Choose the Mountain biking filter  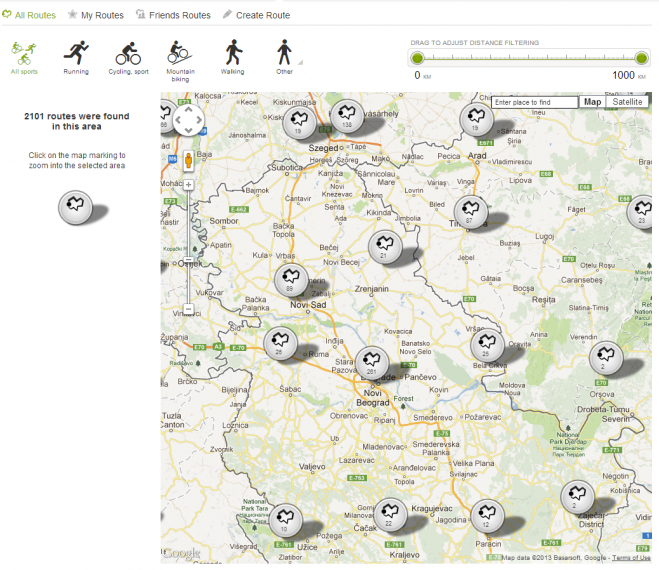coord(180,61)
